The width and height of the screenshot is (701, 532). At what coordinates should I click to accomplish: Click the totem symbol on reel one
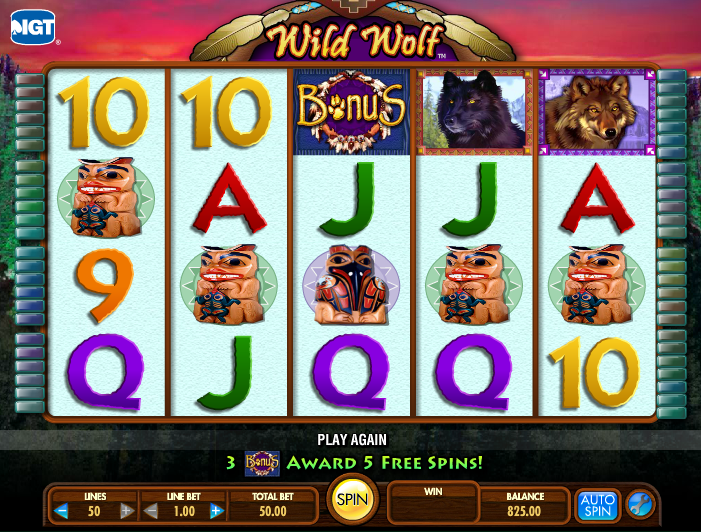click(x=106, y=197)
